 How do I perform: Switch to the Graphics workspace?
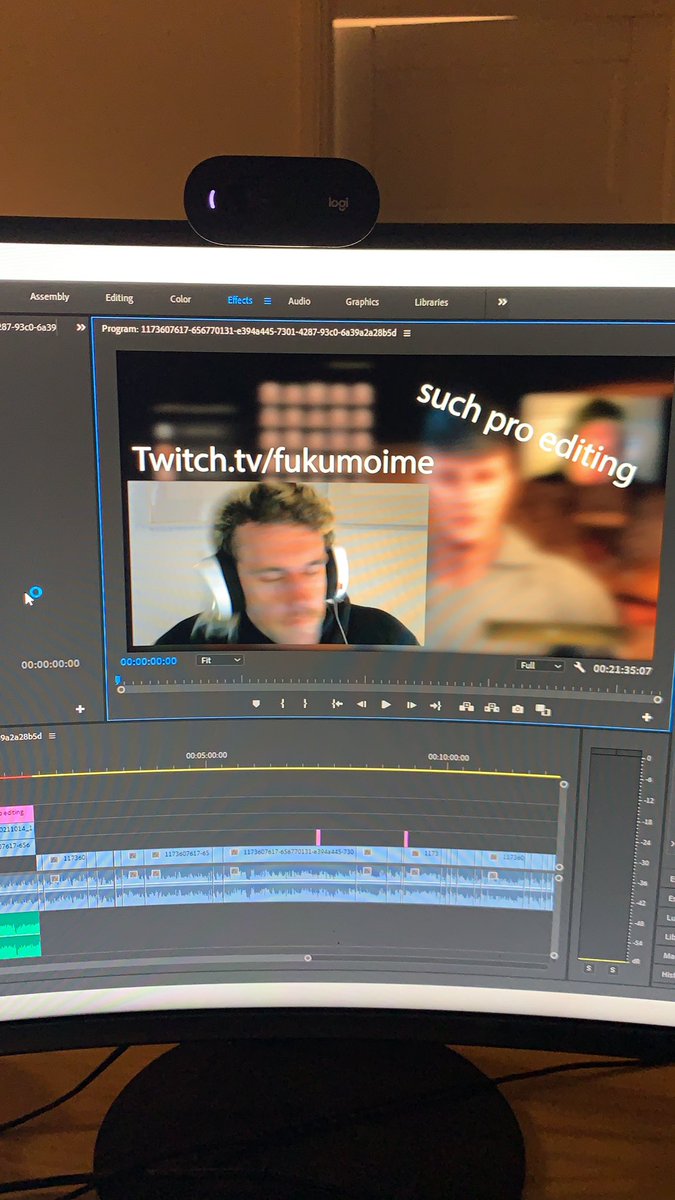click(362, 302)
